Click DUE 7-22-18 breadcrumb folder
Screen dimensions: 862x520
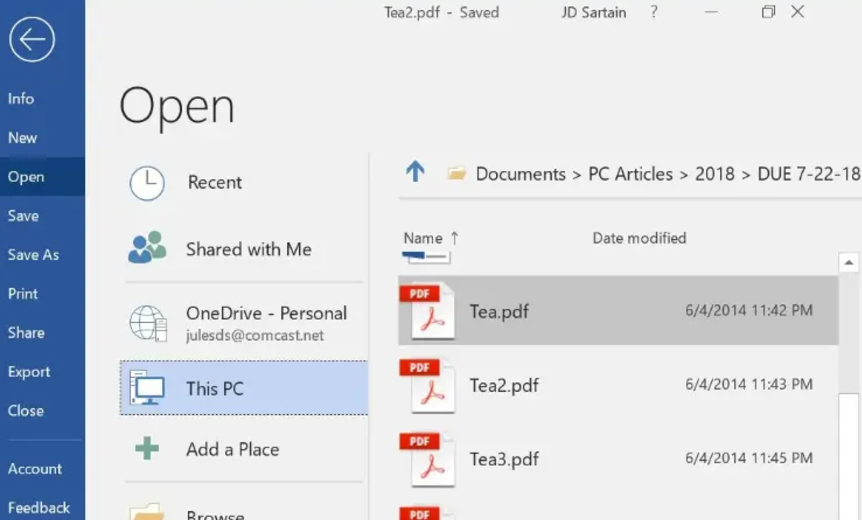(x=809, y=174)
